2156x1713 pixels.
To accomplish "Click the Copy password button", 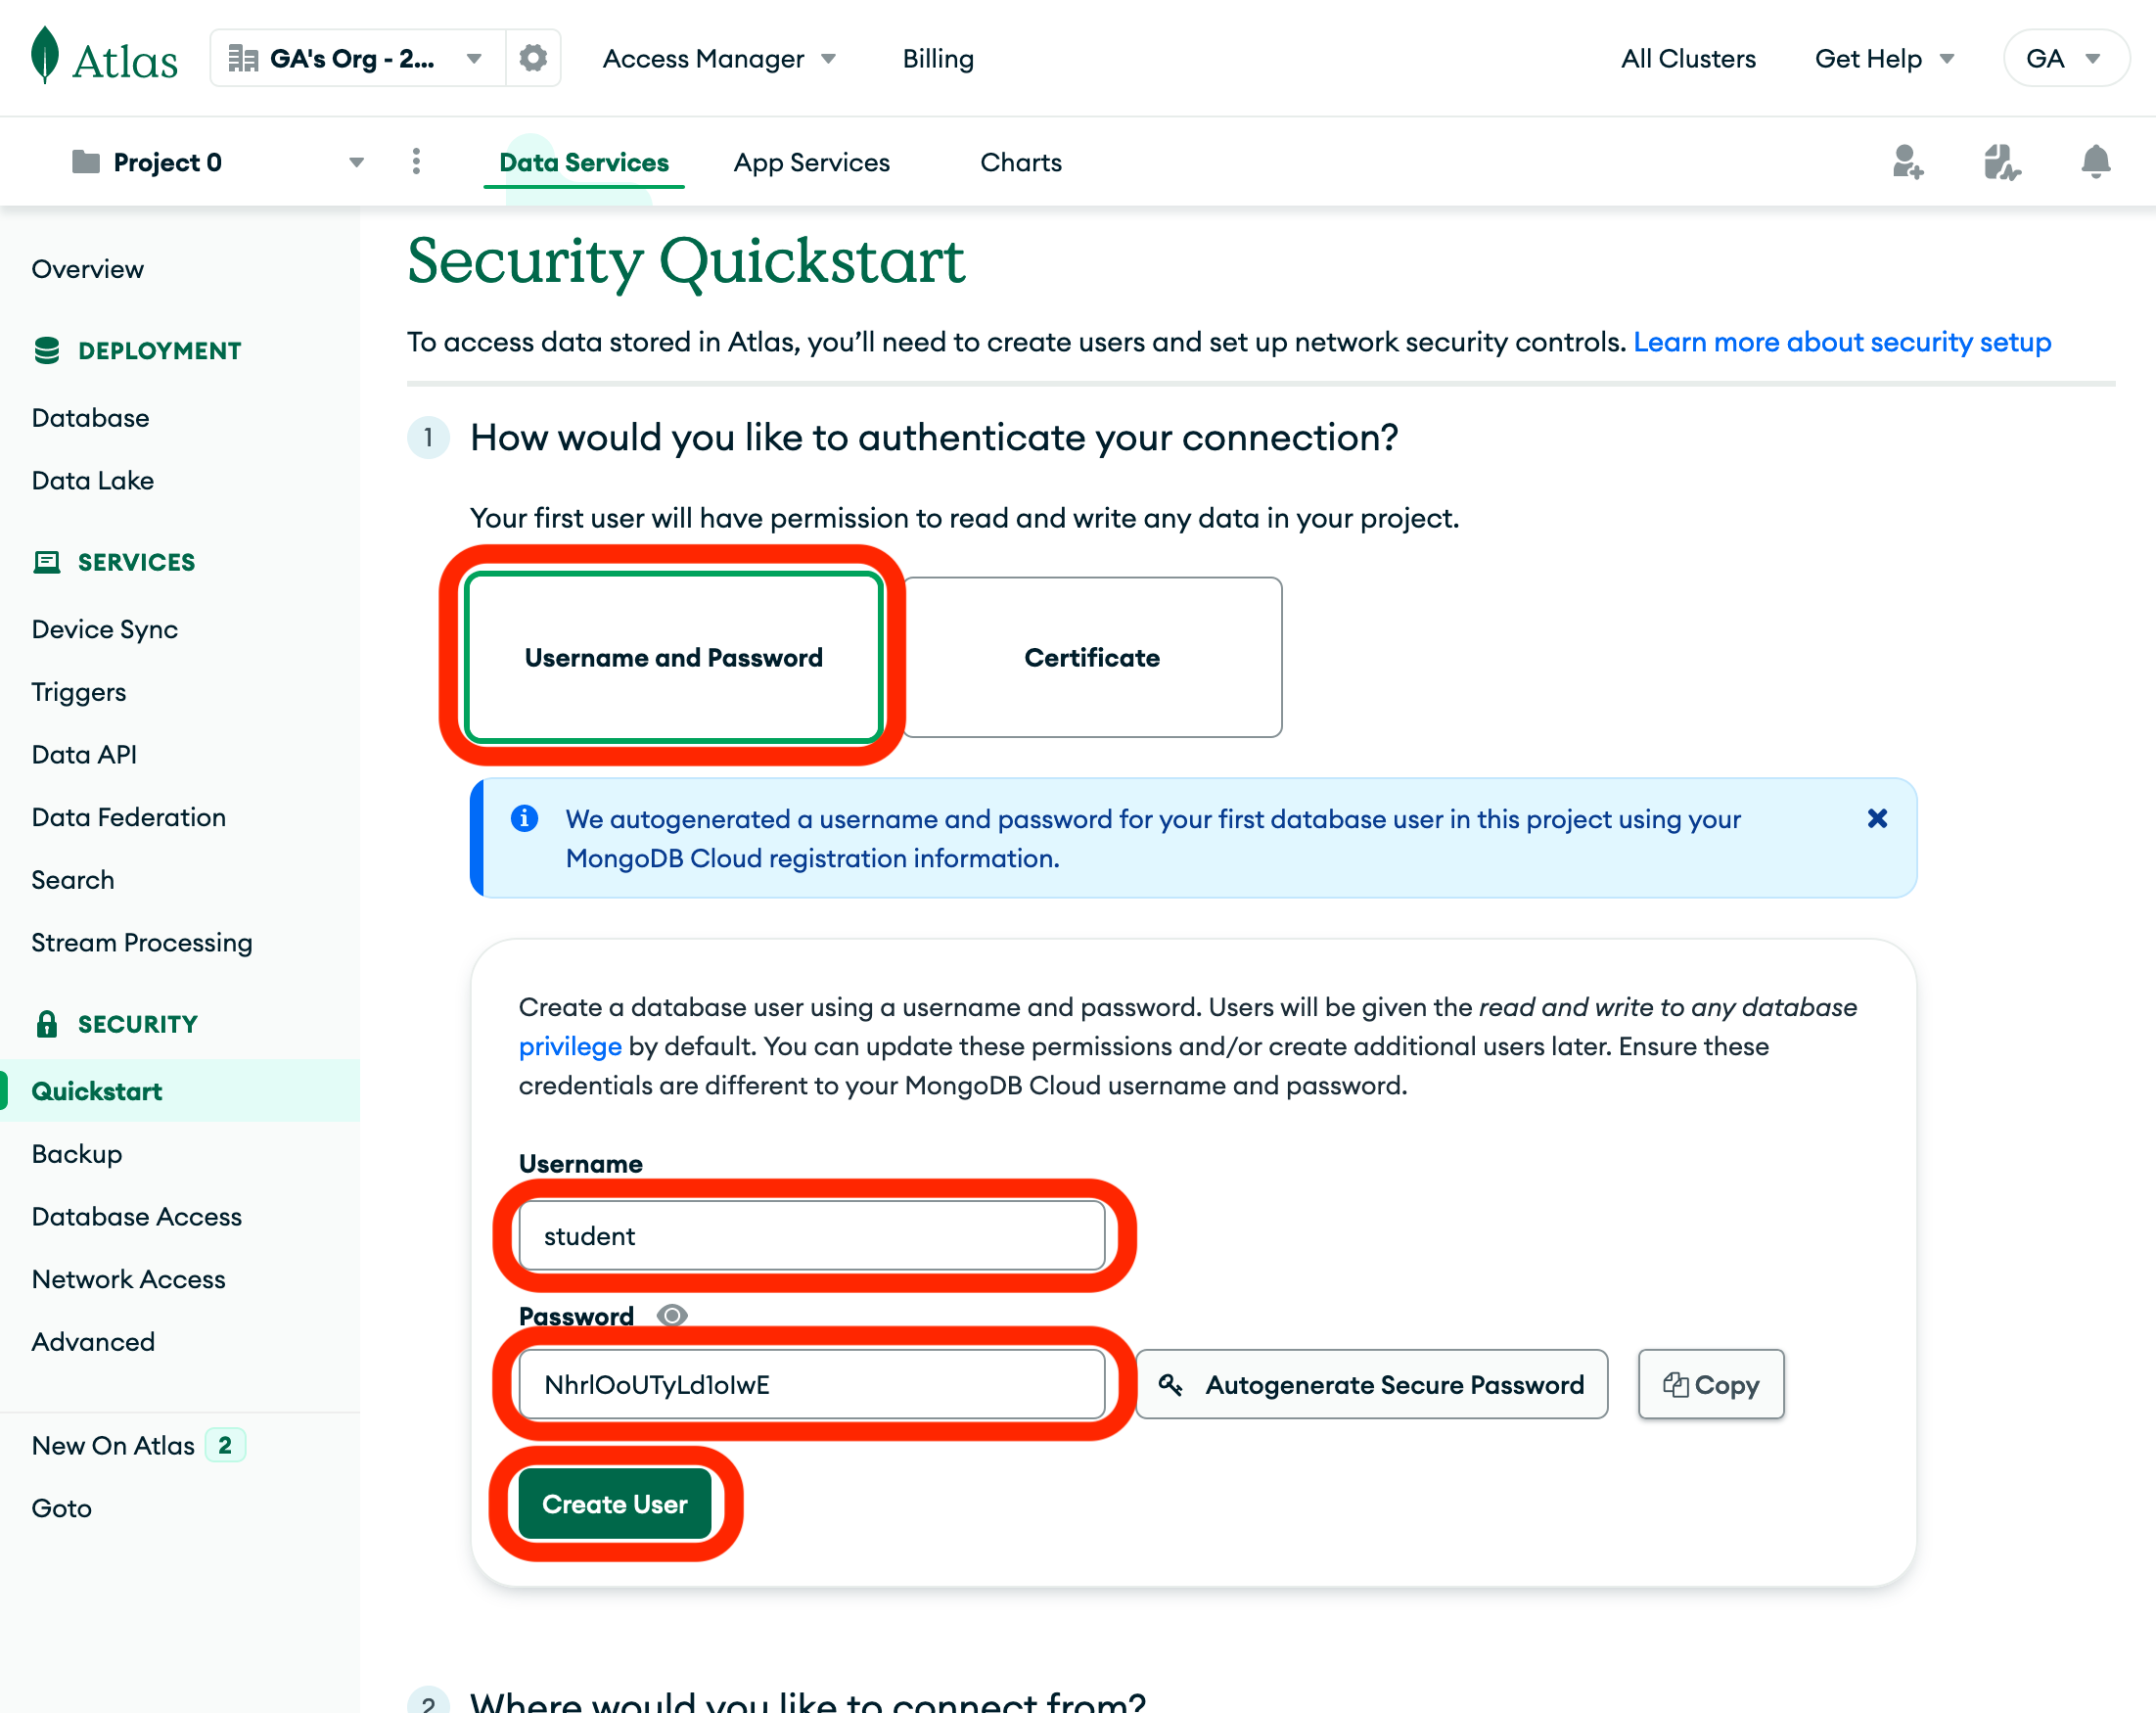I will [1710, 1384].
